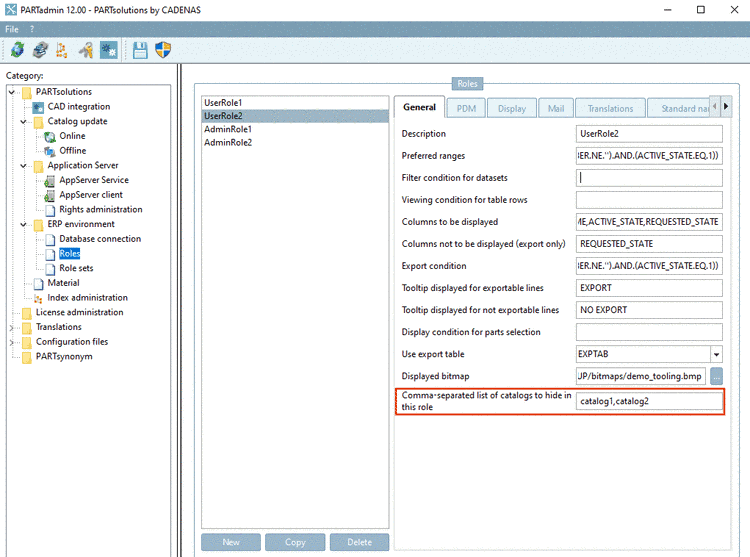750x557 pixels.
Task: Open Role sets node
Action: tap(76, 268)
